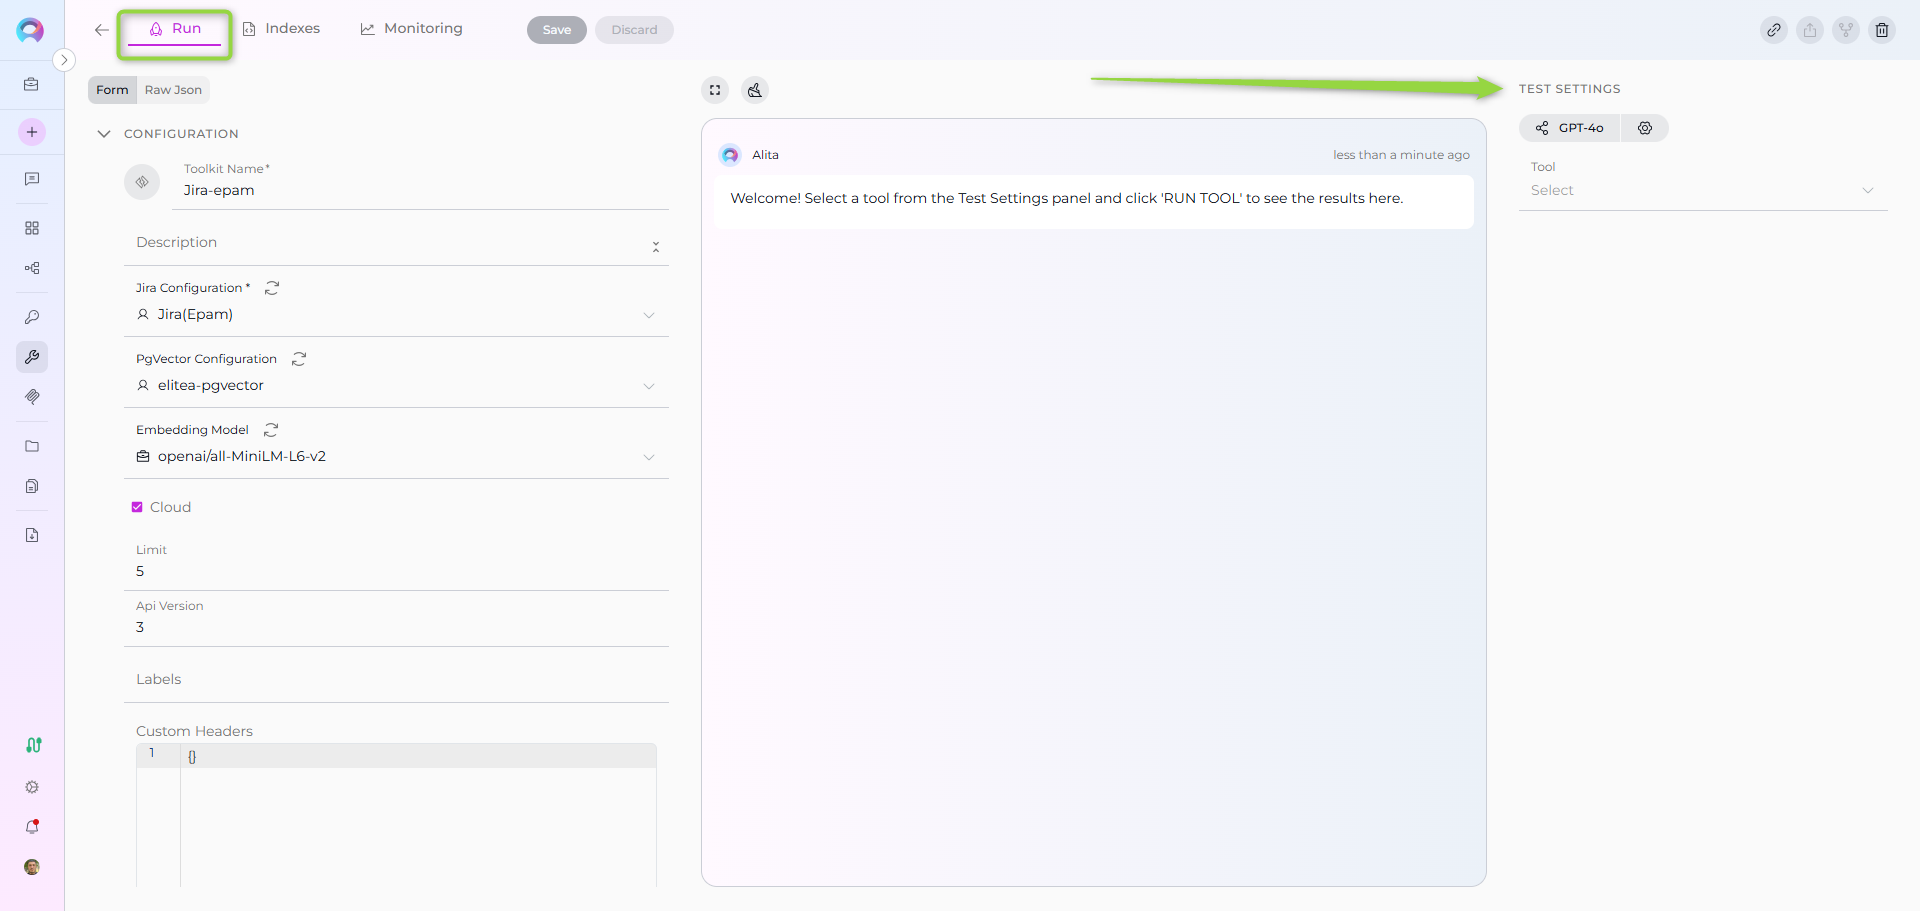Choose the GPT-4o model button
This screenshot has height=911, width=1920.
1570,128
